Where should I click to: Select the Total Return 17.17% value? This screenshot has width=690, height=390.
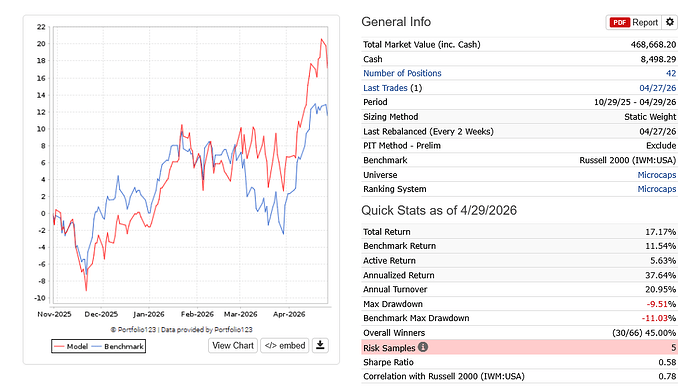(661, 232)
